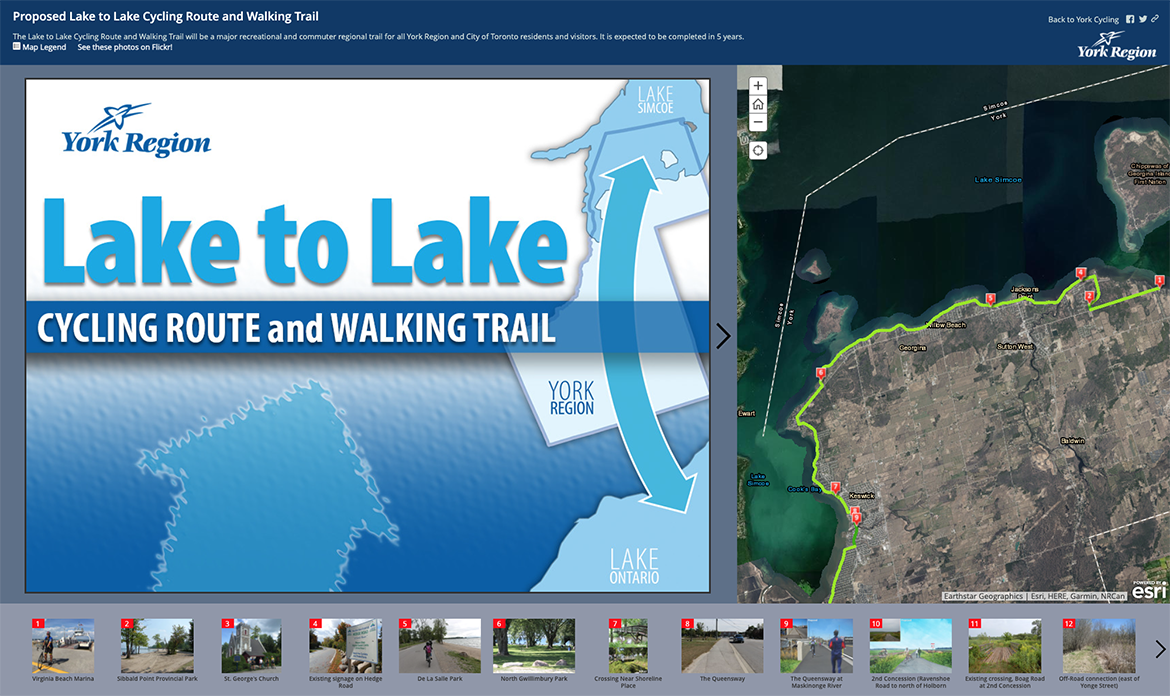View the St. George's Church thumbnail
The height and width of the screenshot is (696, 1170).
tap(251, 645)
